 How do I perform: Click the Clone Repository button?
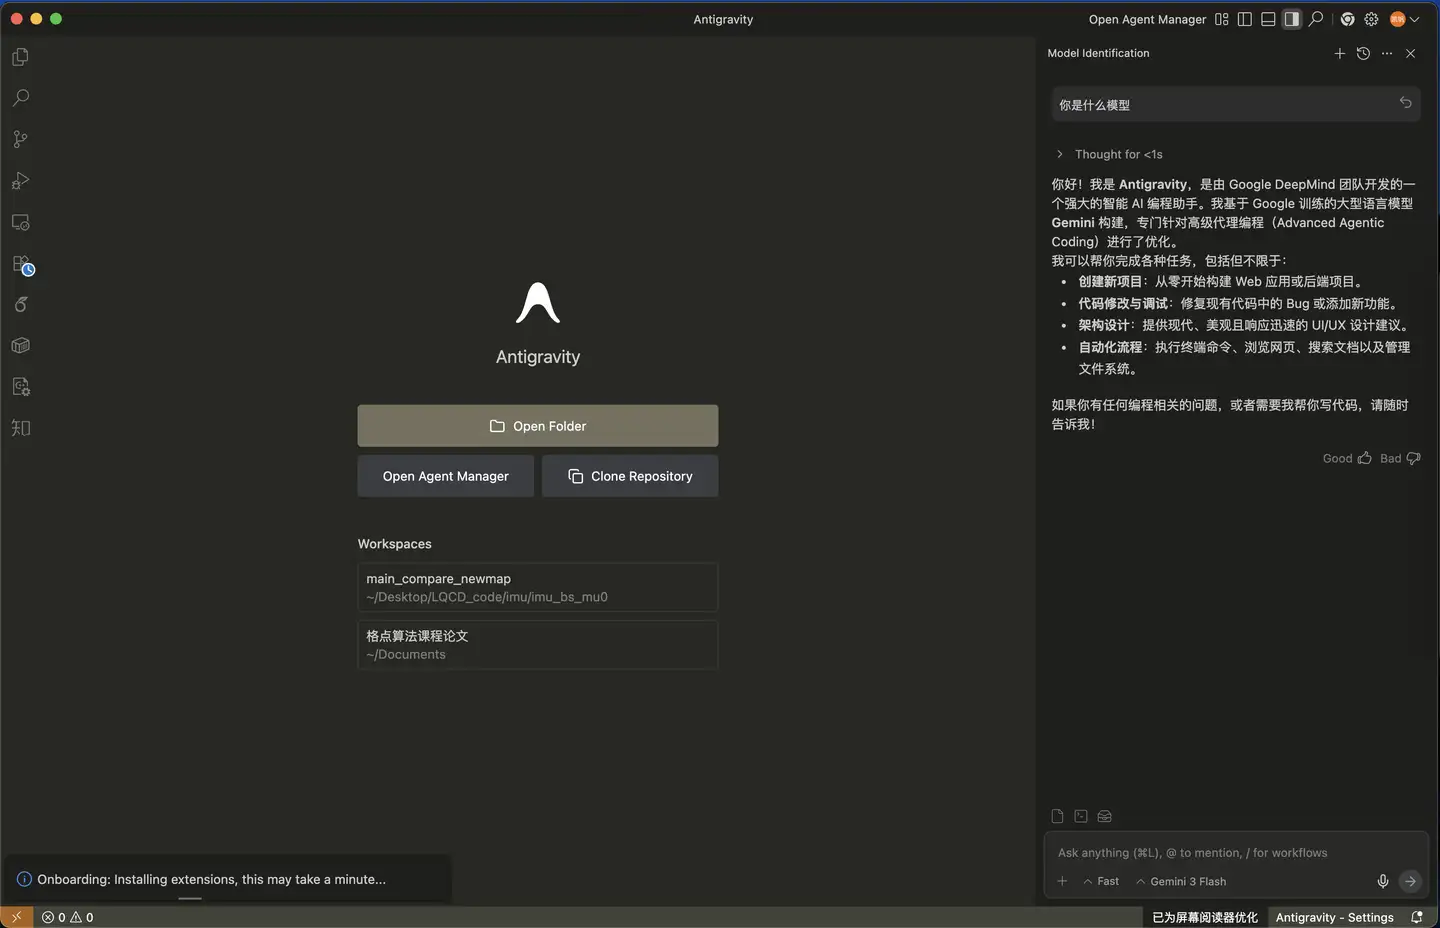[x=630, y=476]
